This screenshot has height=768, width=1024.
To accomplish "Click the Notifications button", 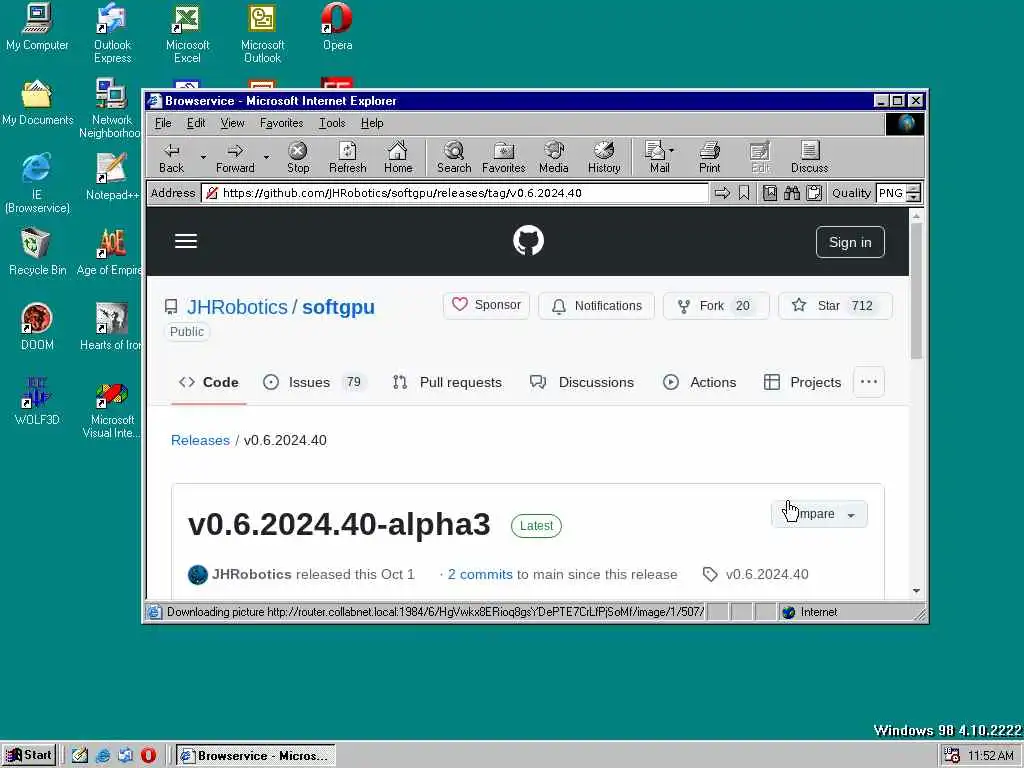I will pyautogui.click(x=596, y=306).
